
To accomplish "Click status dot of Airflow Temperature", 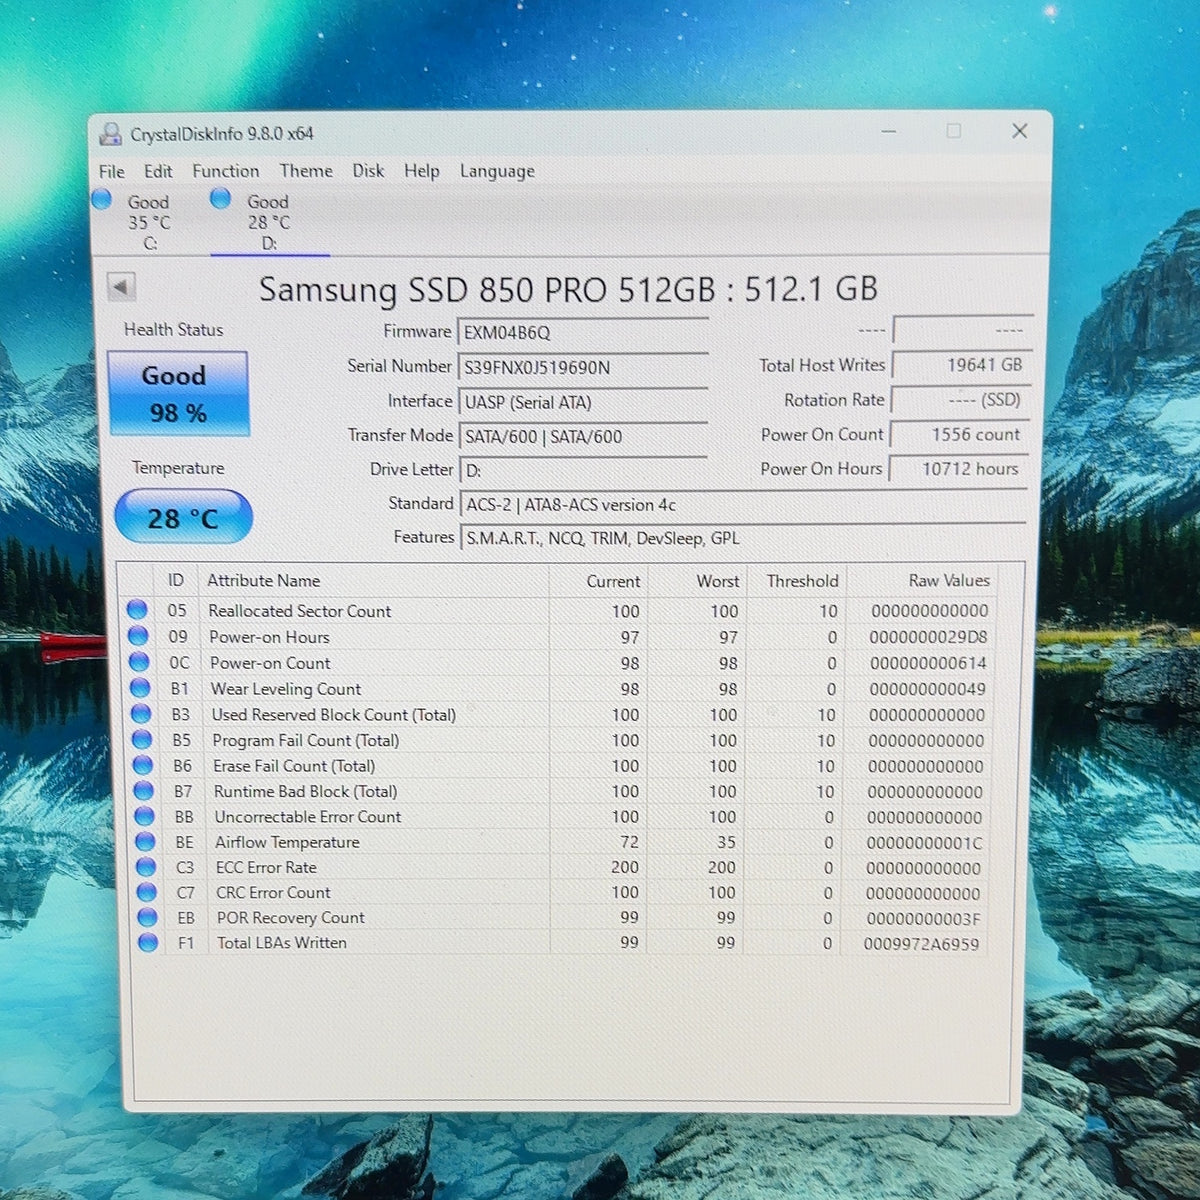I will click(x=146, y=841).
